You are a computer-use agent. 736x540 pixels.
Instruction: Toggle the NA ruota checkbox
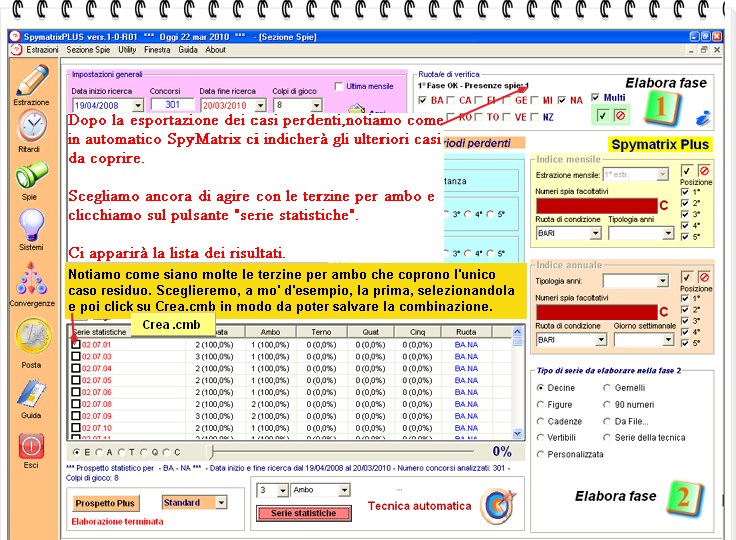(x=562, y=100)
